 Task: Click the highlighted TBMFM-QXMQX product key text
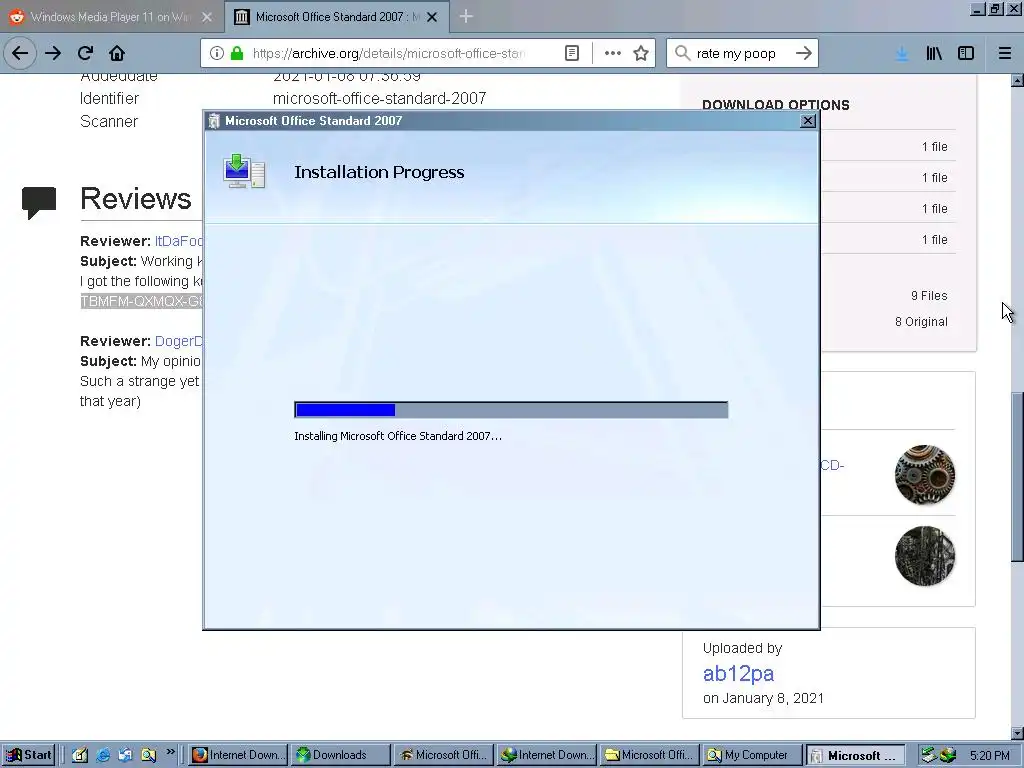(x=142, y=301)
